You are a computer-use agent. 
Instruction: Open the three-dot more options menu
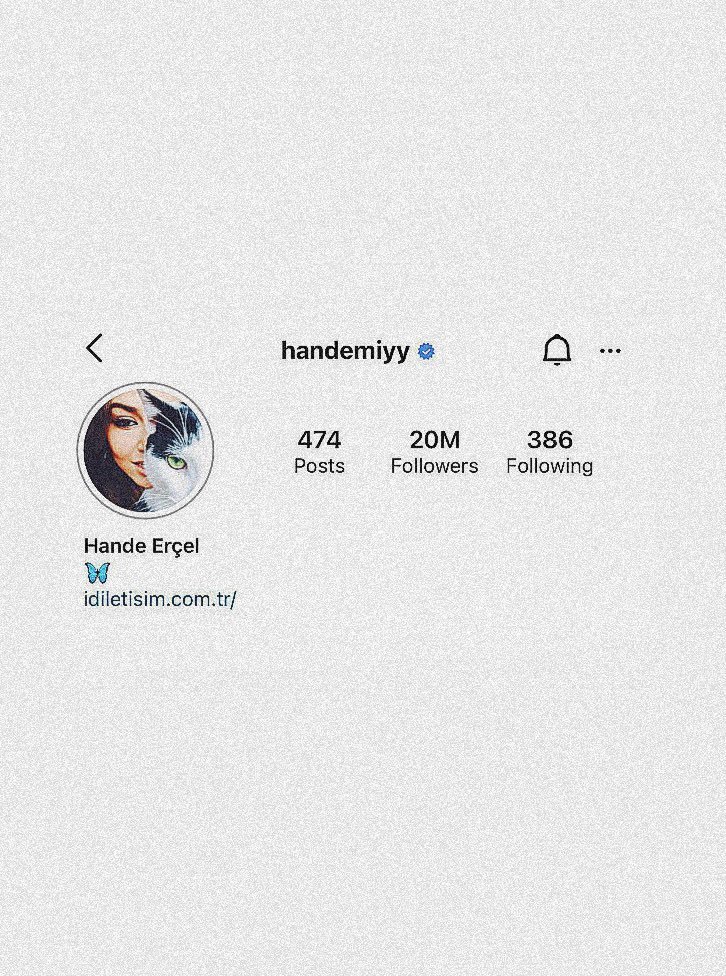point(610,351)
